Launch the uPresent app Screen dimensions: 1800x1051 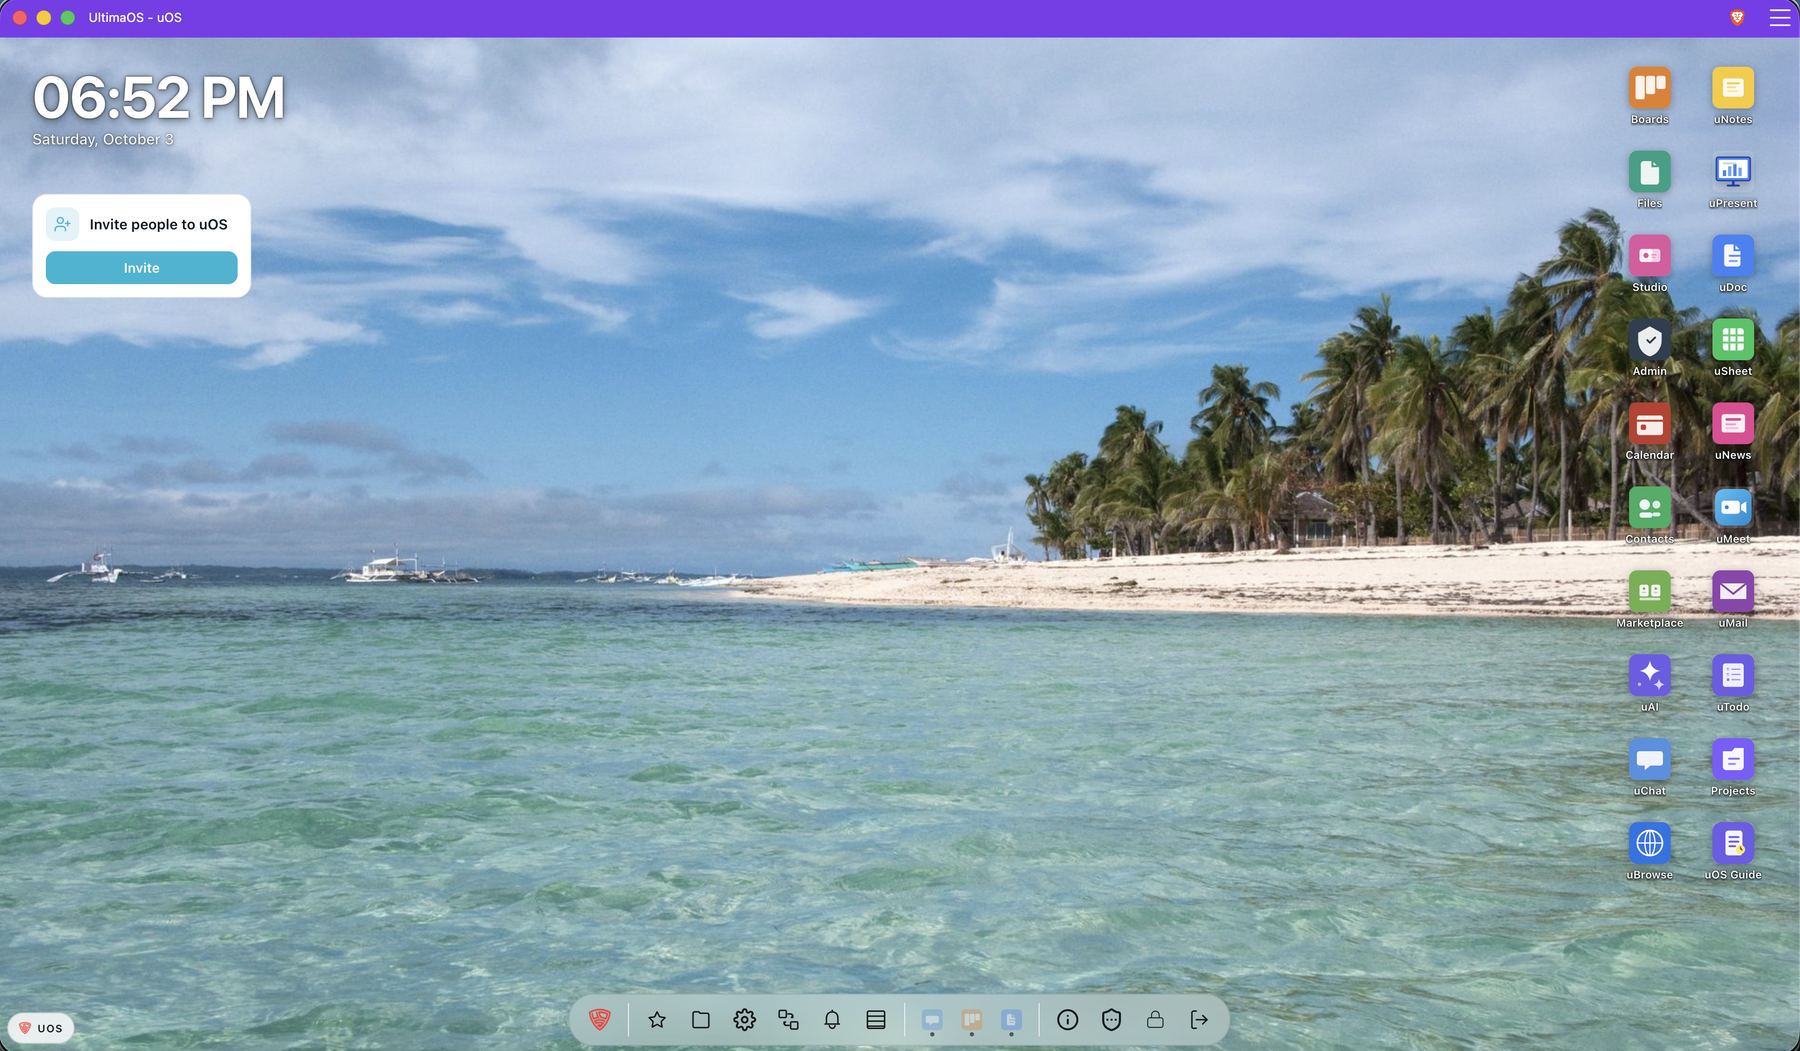[x=1732, y=172]
